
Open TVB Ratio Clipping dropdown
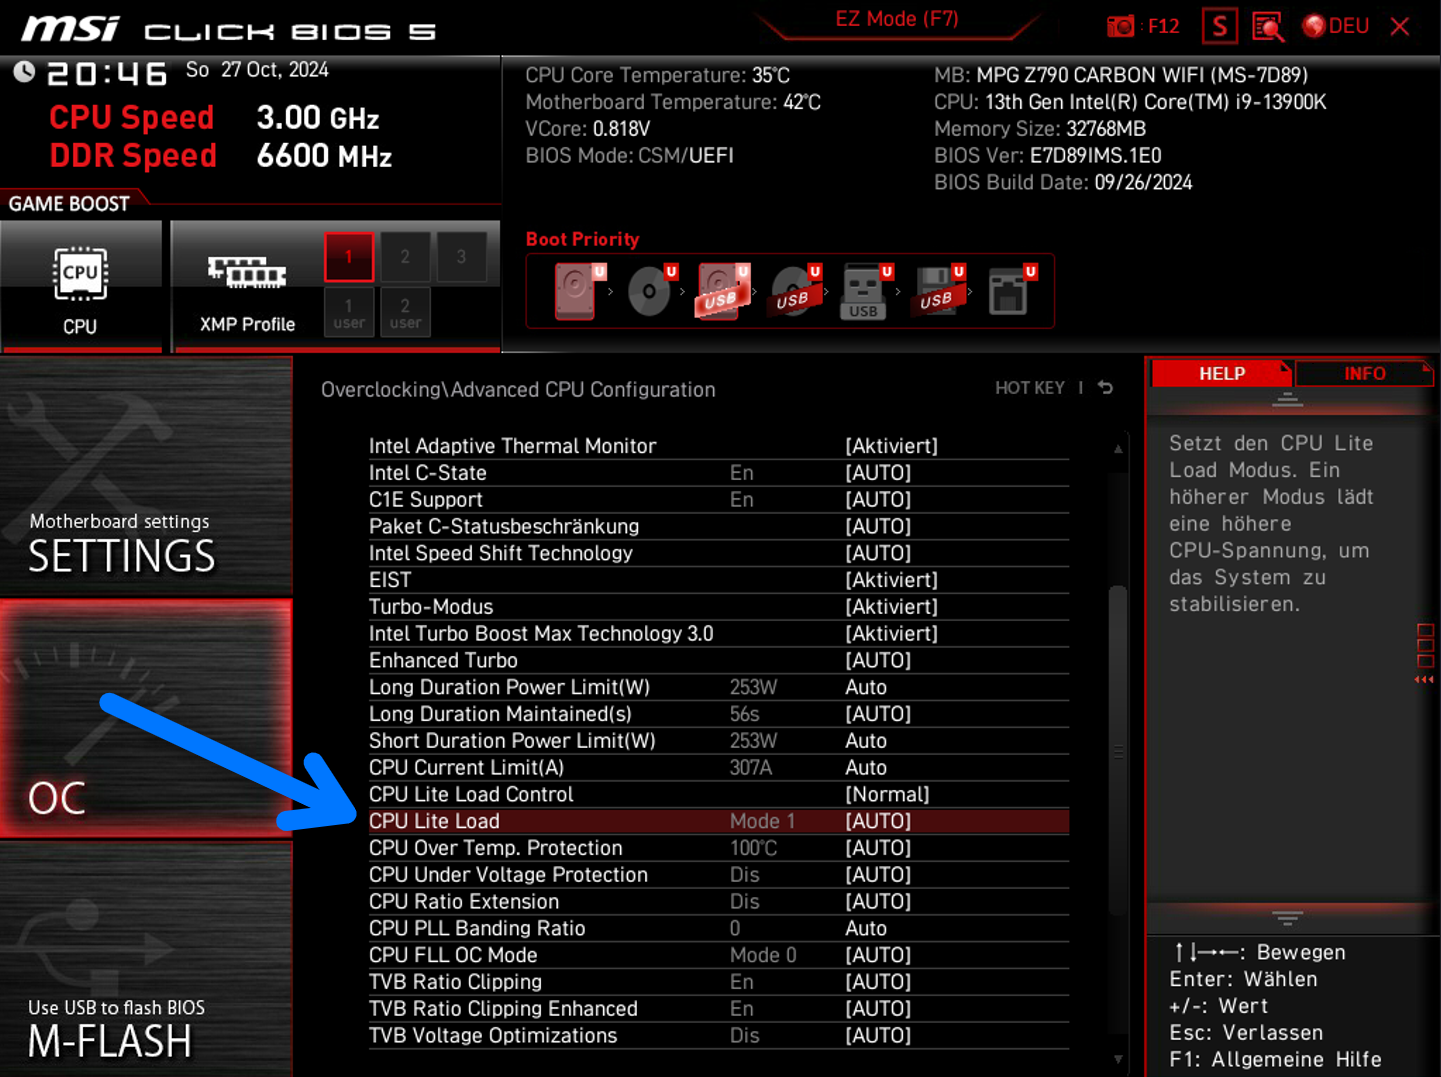878,982
